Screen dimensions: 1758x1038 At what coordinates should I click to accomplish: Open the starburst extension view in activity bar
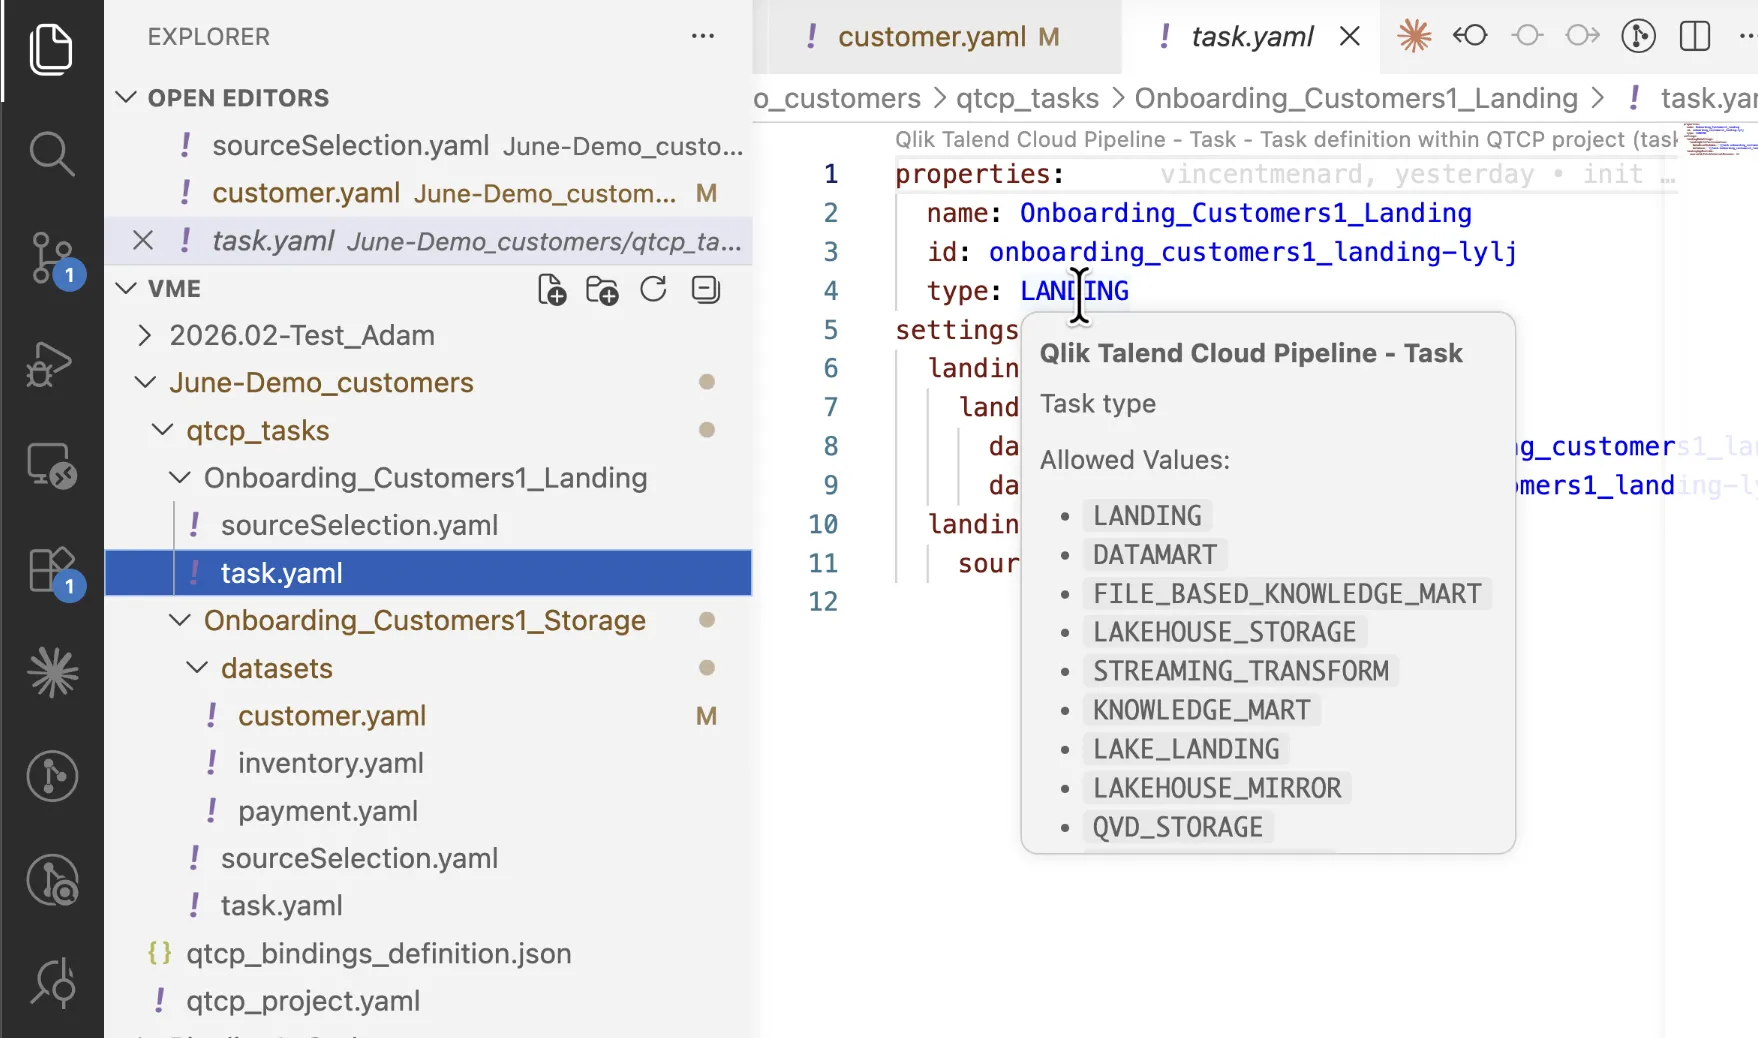click(x=51, y=672)
